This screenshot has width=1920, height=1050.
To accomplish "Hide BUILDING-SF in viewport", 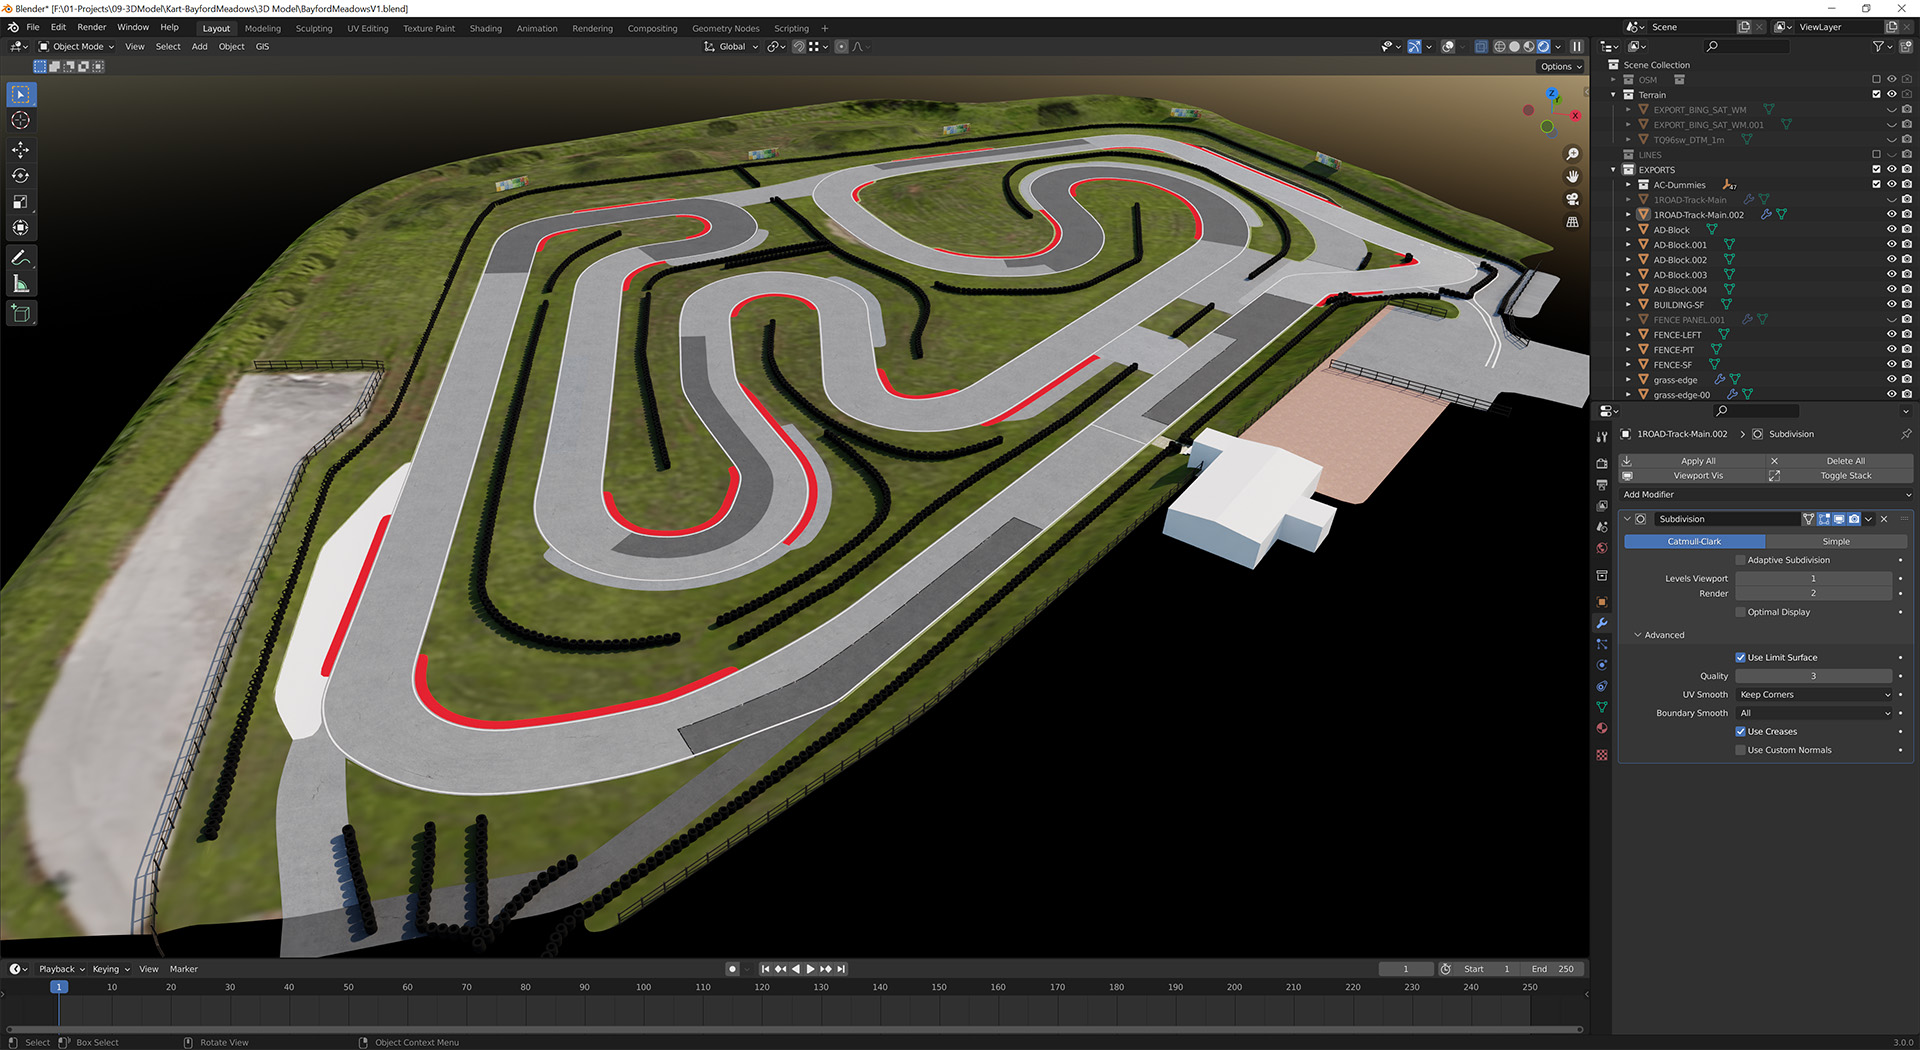I will 1891,305.
